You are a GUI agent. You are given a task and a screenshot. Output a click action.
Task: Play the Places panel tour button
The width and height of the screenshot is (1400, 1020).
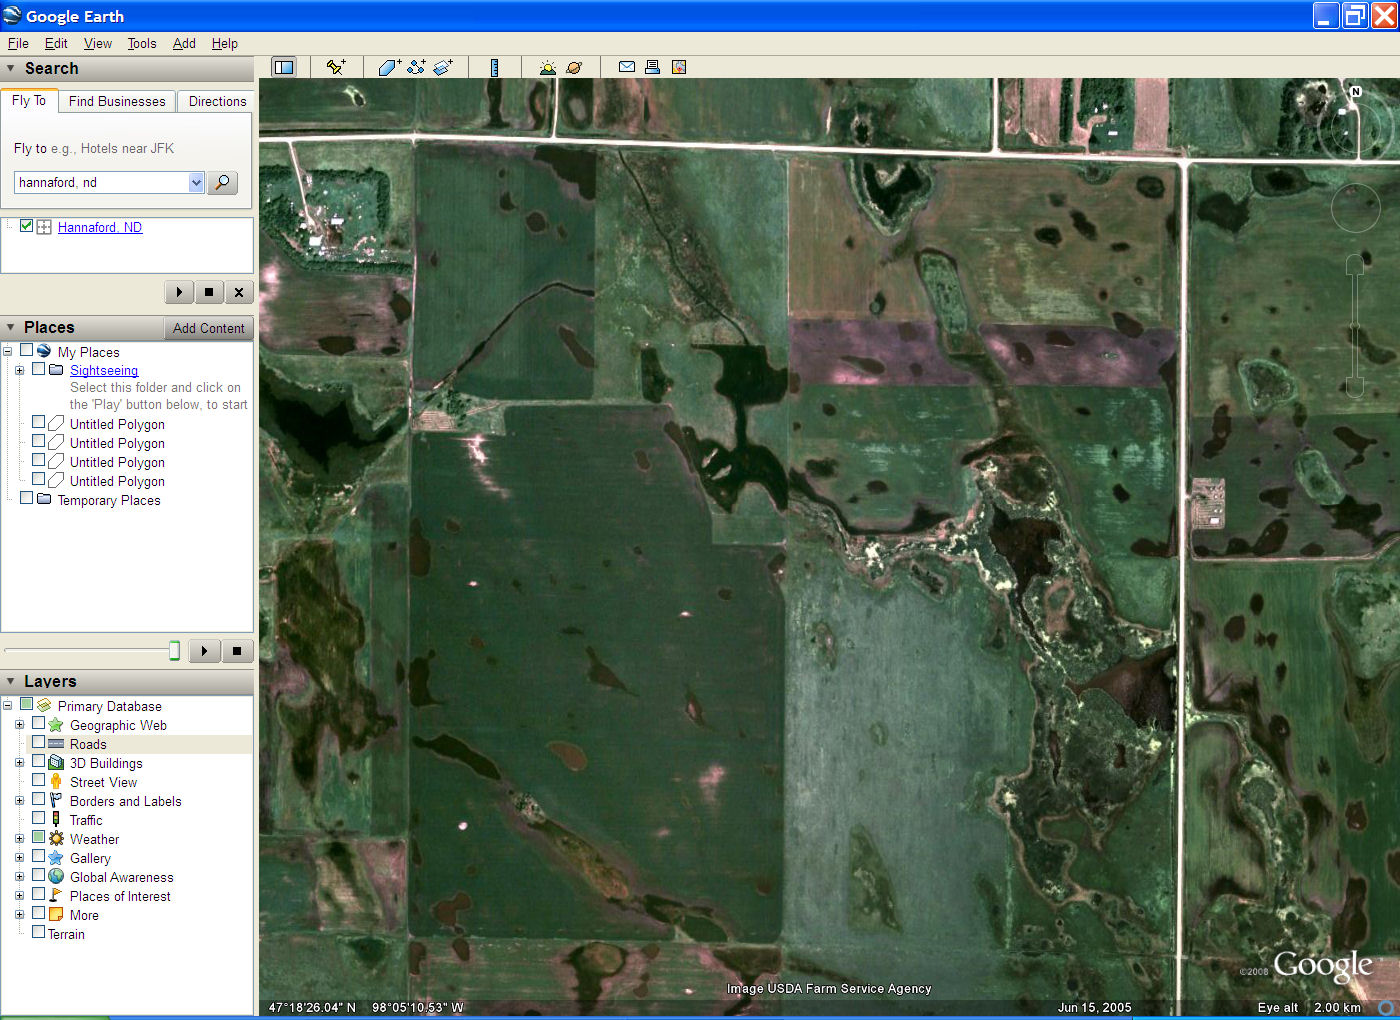(204, 651)
